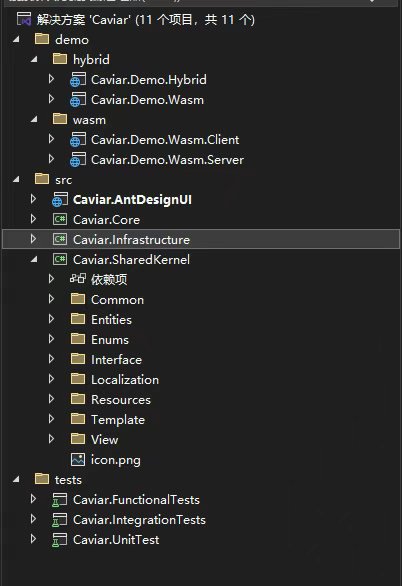
Task: Click the src folder icon
Action: [x=42, y=179]
